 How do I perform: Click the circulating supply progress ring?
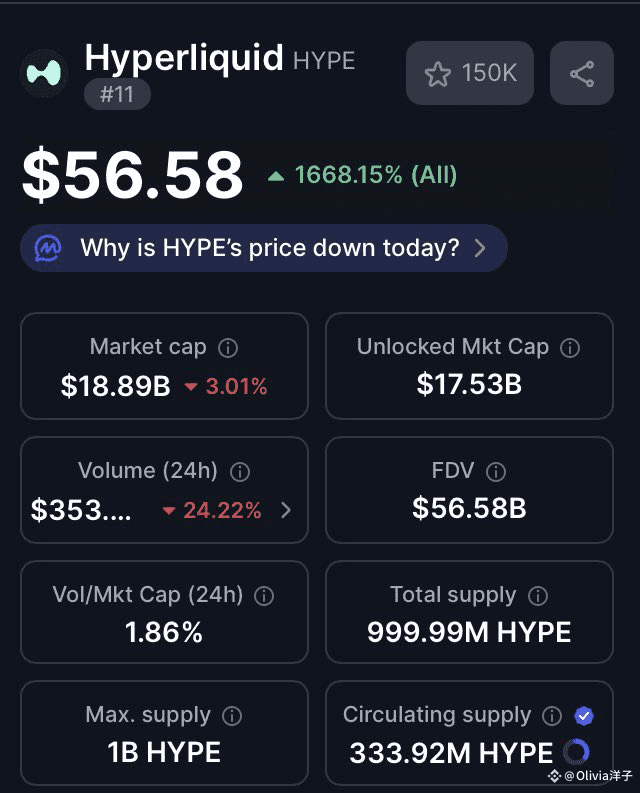tap(576, 752)
